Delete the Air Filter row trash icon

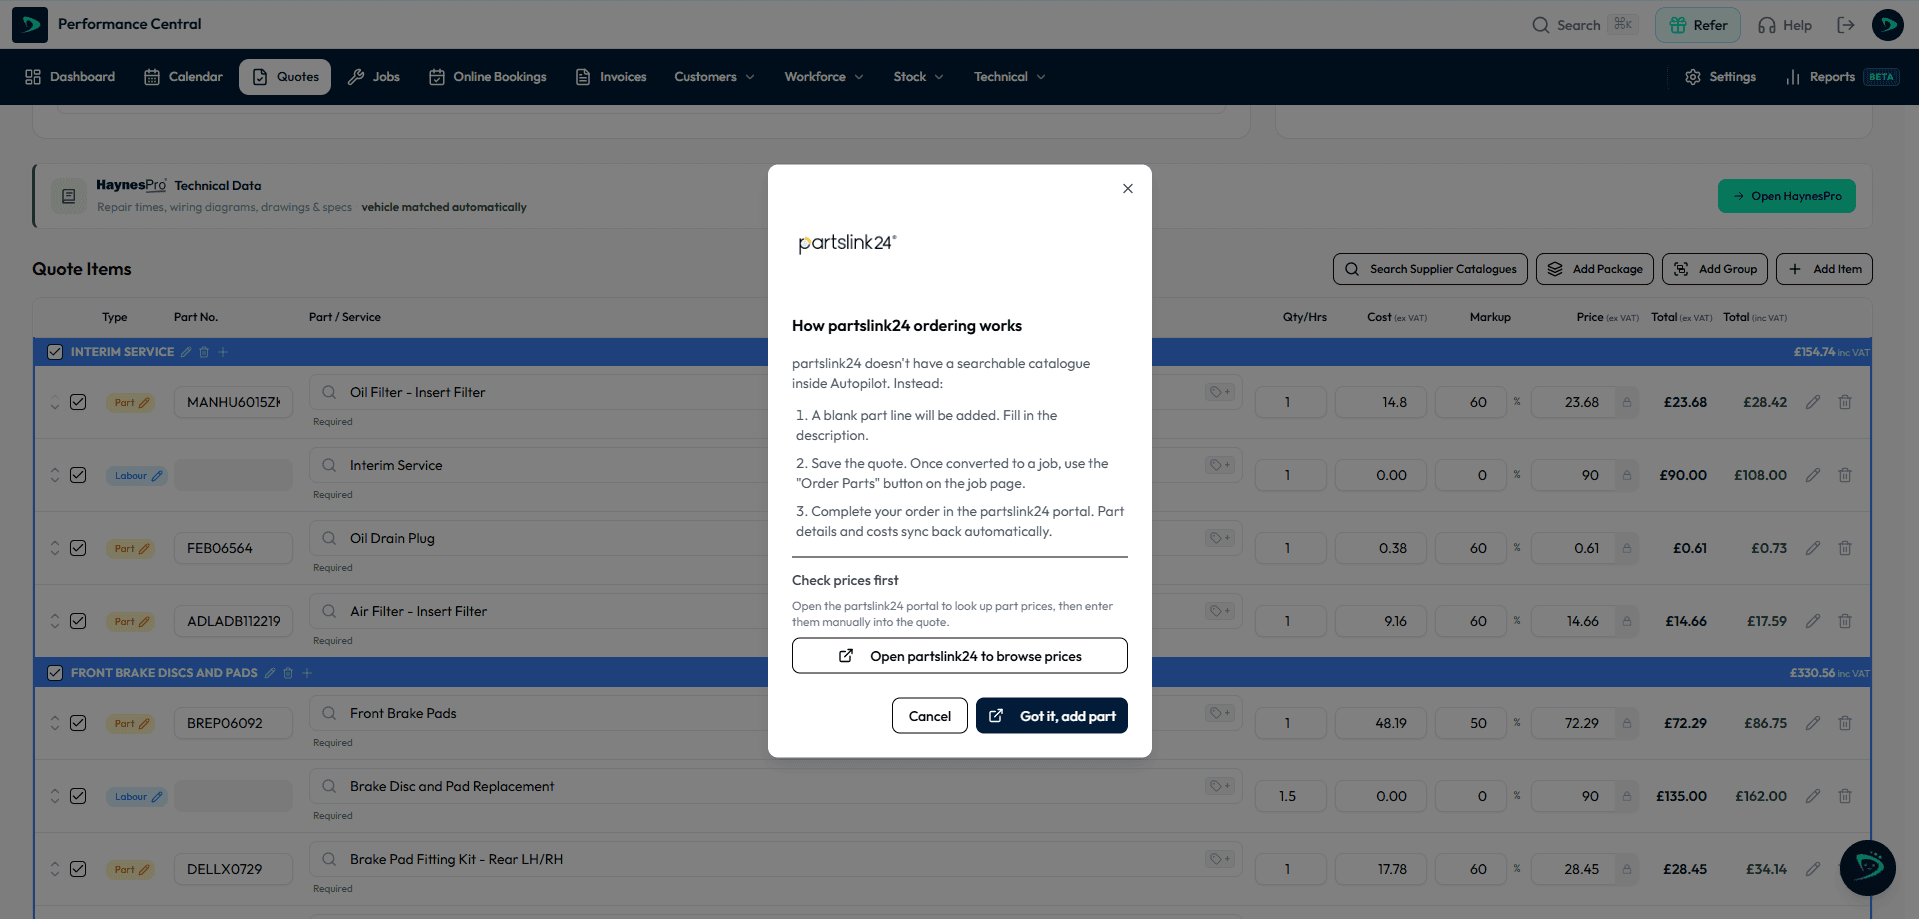click(1845, 621)
